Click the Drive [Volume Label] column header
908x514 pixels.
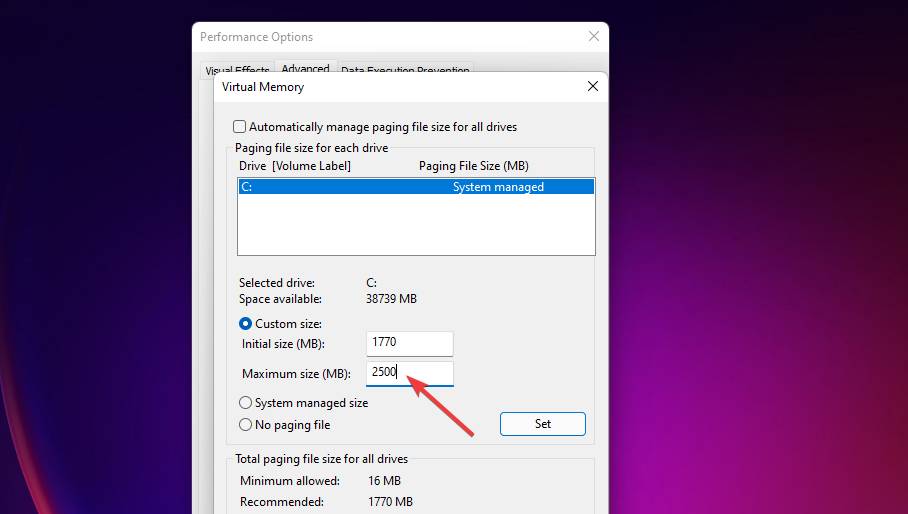pyautogui.click(x=295, y=166)
